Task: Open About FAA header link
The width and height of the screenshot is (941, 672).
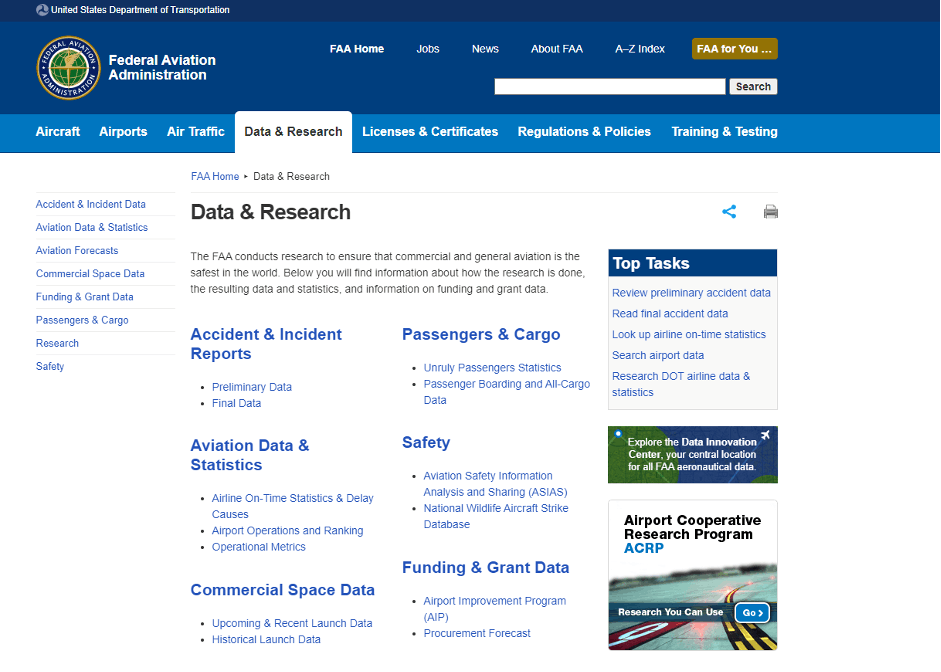Action: point(557,49)
